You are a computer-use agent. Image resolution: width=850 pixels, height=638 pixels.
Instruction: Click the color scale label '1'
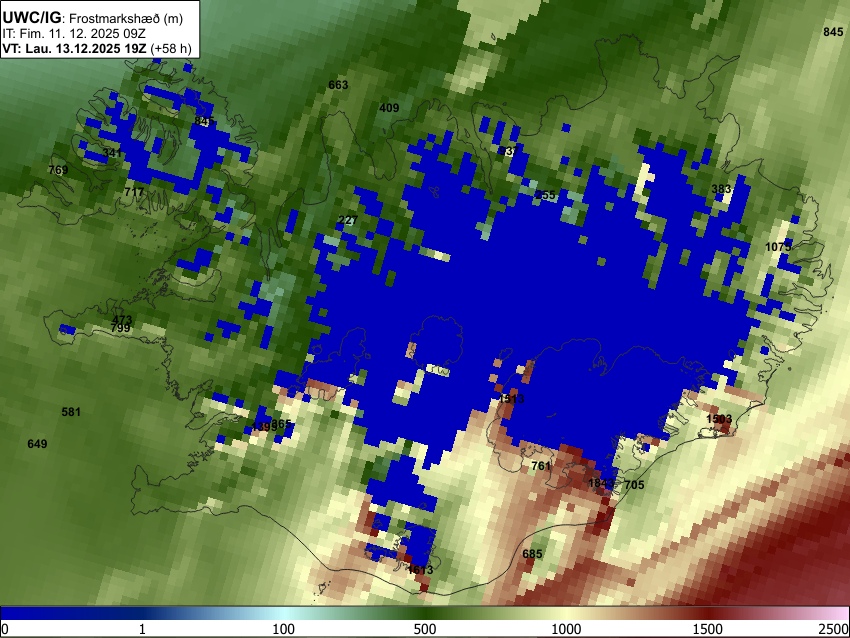143,629
